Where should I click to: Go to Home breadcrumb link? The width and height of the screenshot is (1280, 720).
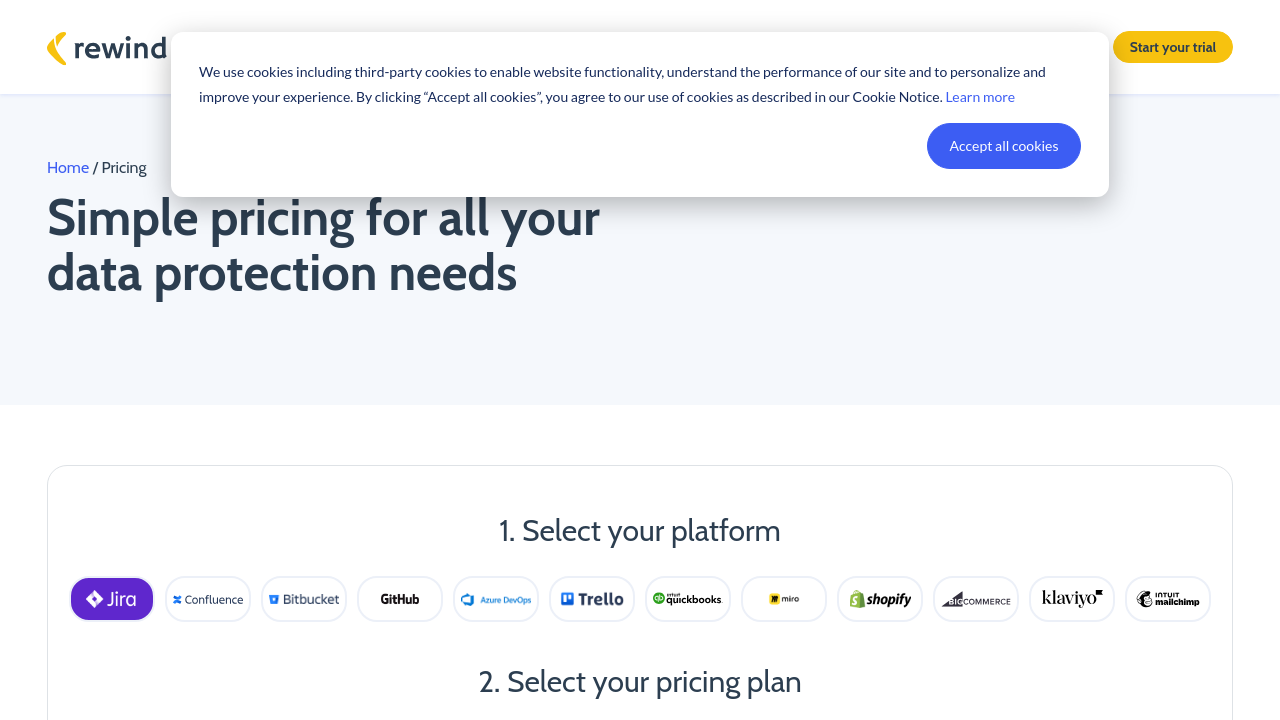[x=68, y=168]
